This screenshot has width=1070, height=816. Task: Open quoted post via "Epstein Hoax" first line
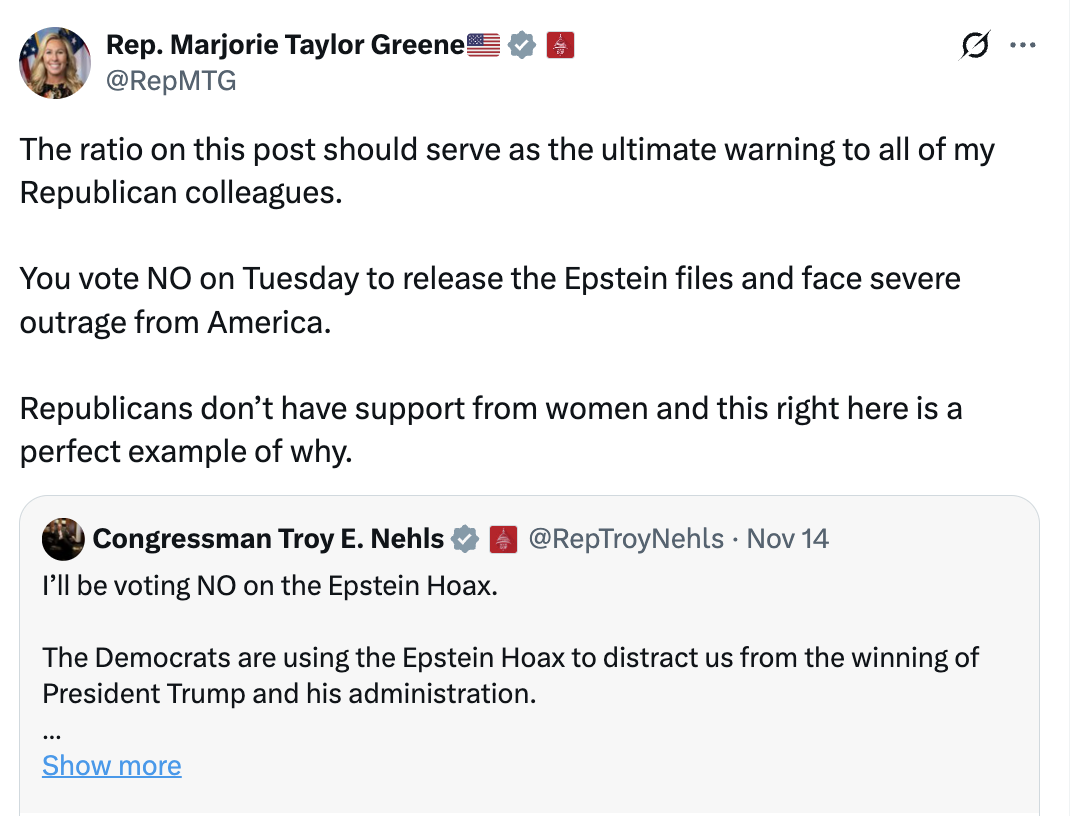pos(269,585)
